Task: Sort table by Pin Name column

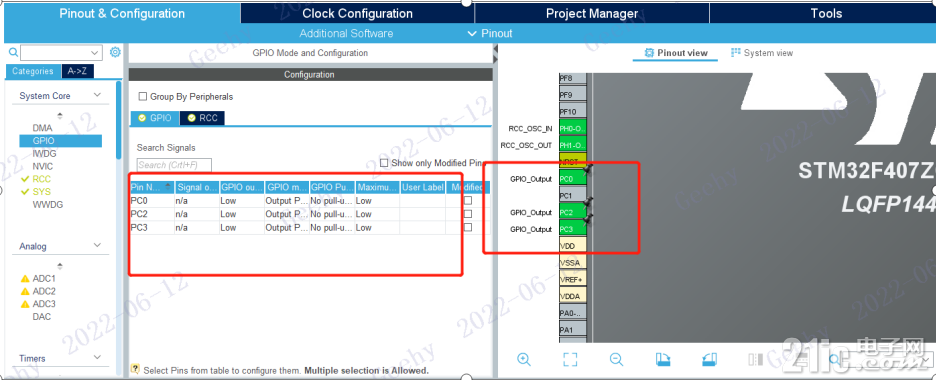Action: pos(152,187)
